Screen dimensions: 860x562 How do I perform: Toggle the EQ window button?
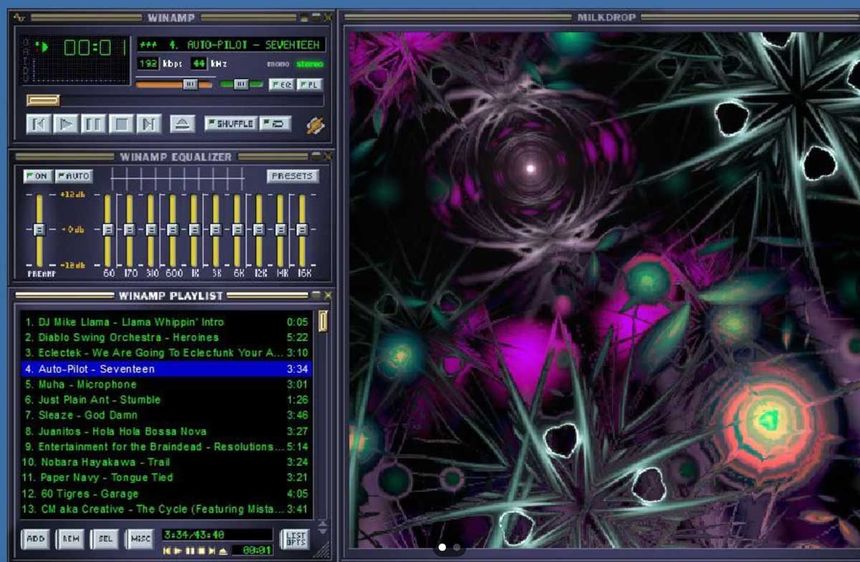281,84
